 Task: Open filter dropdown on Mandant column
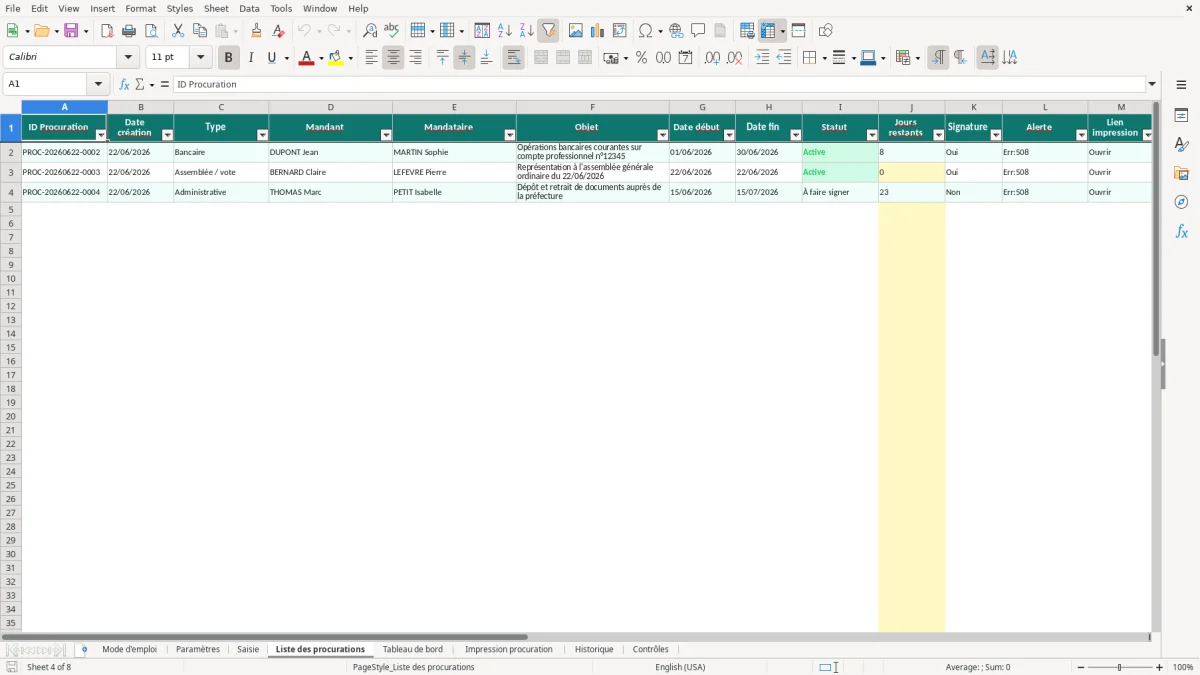[386, 135]
